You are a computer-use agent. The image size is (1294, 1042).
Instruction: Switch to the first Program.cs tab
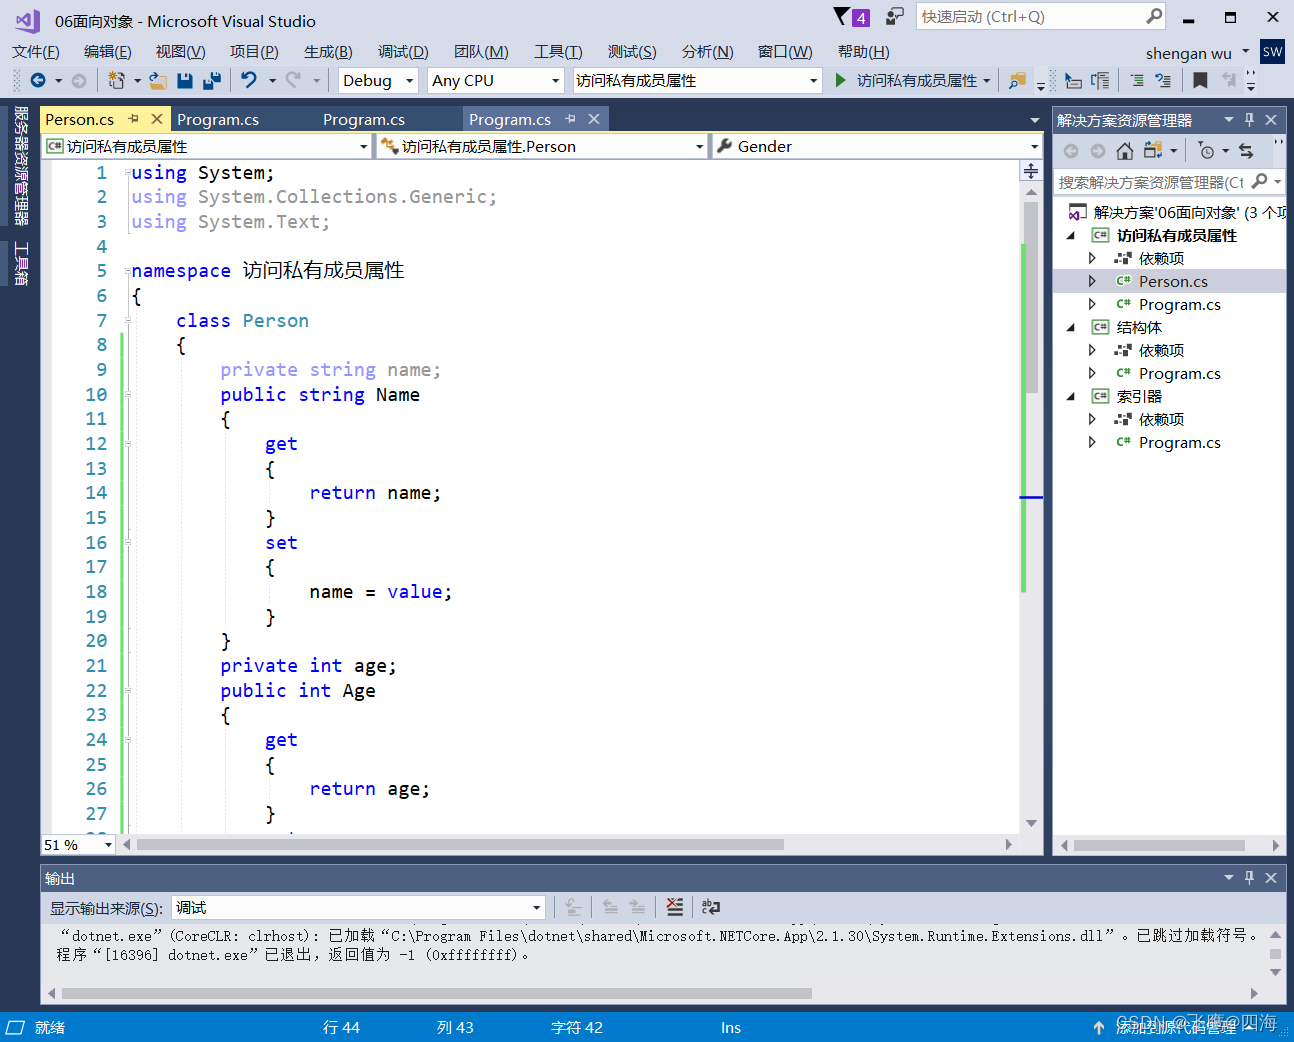218,120
